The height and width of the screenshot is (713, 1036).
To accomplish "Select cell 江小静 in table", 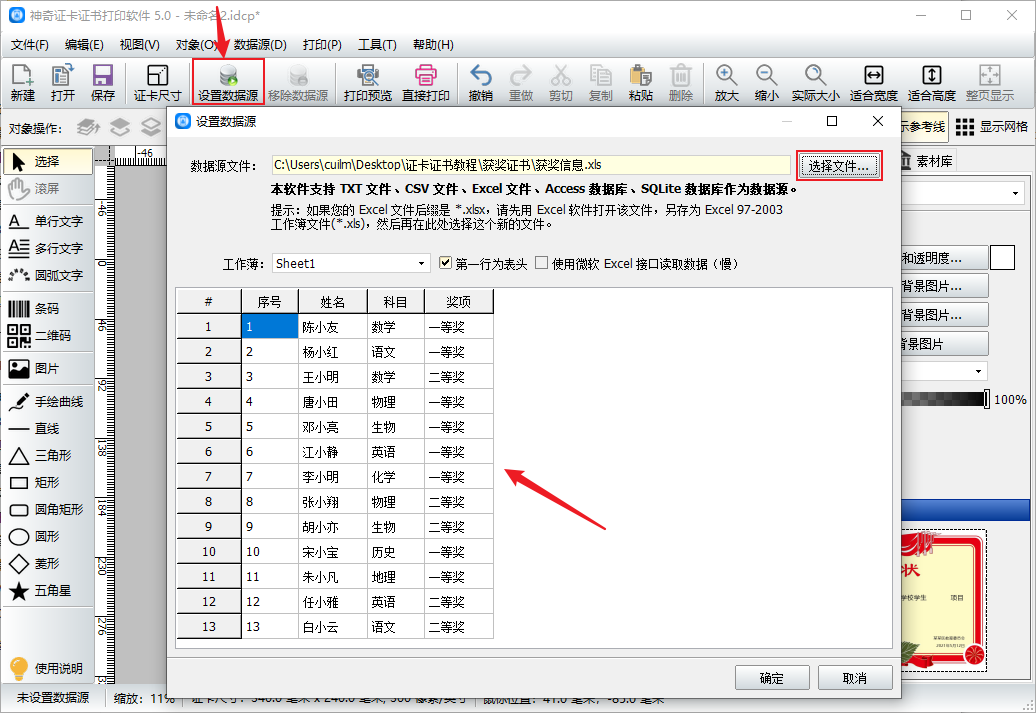I will click(x=332, y=452).
